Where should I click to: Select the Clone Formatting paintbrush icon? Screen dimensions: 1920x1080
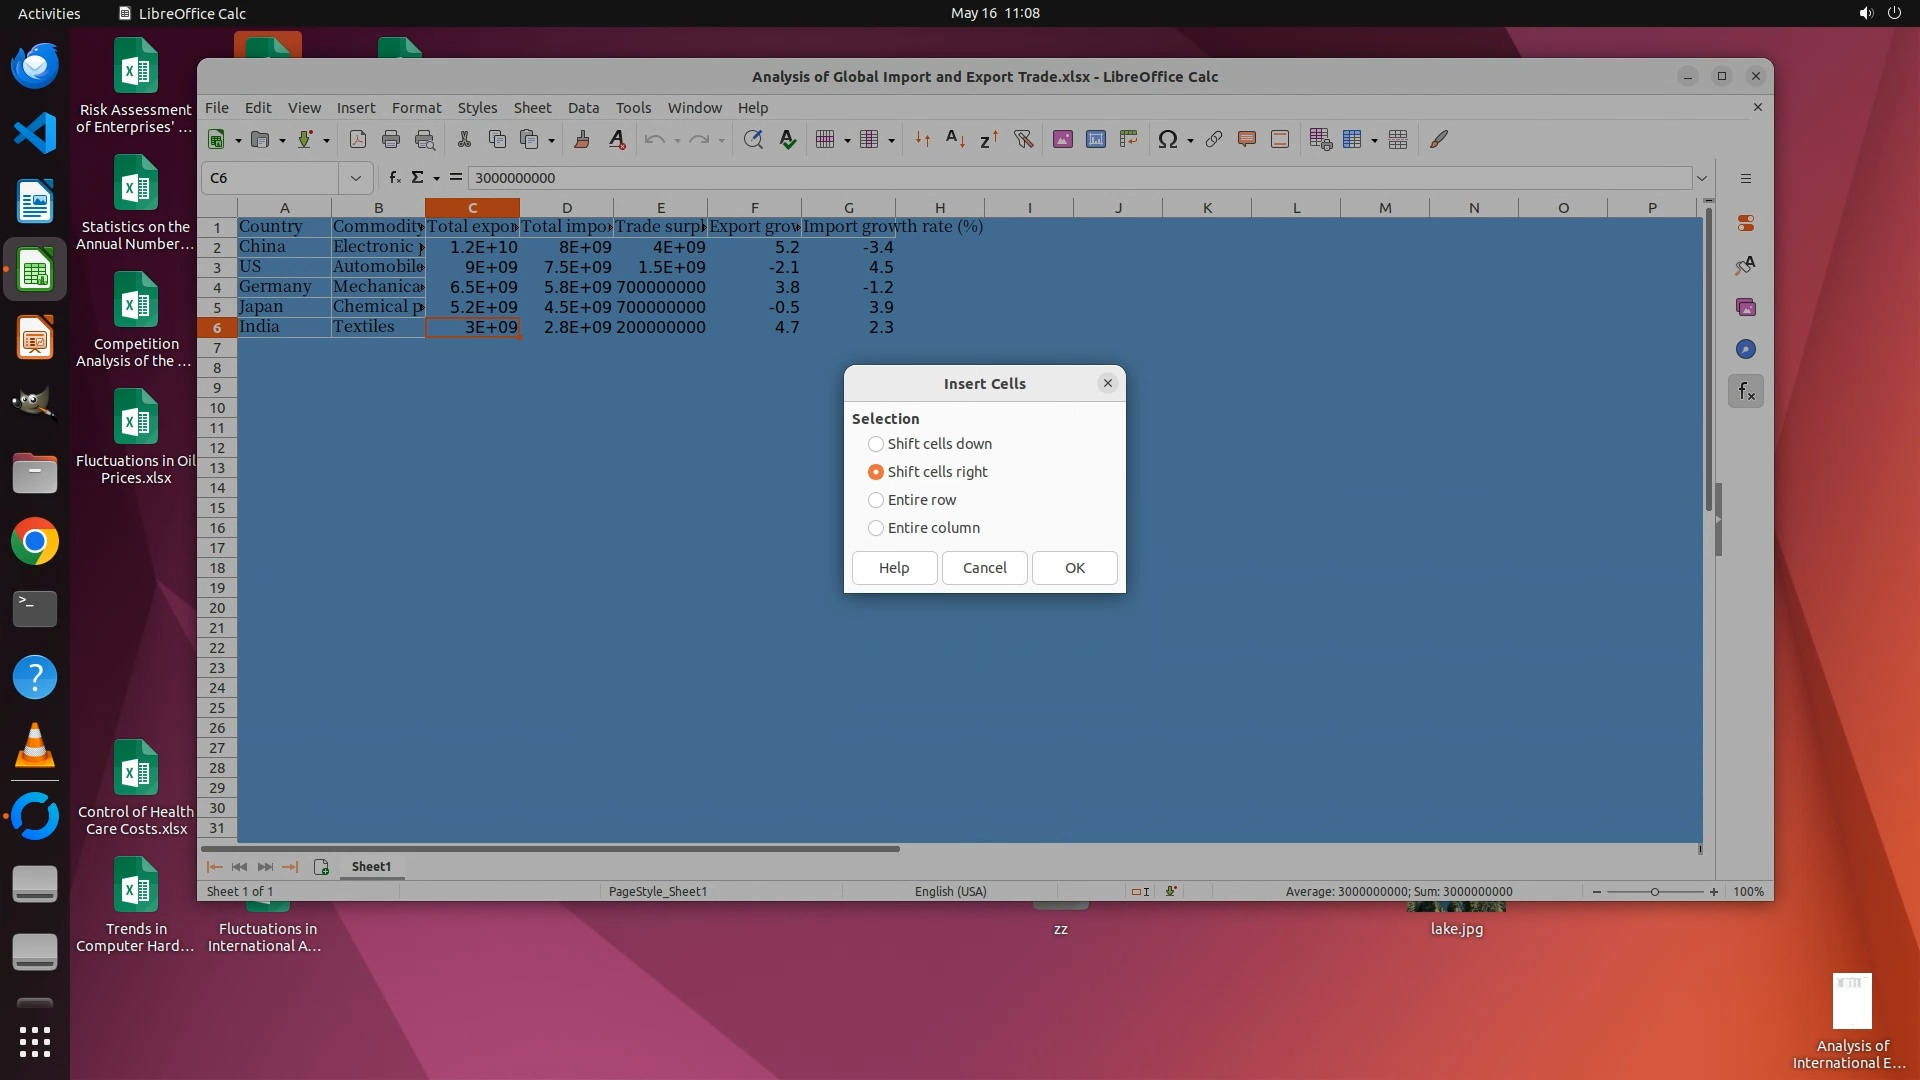tap(581, 140)
